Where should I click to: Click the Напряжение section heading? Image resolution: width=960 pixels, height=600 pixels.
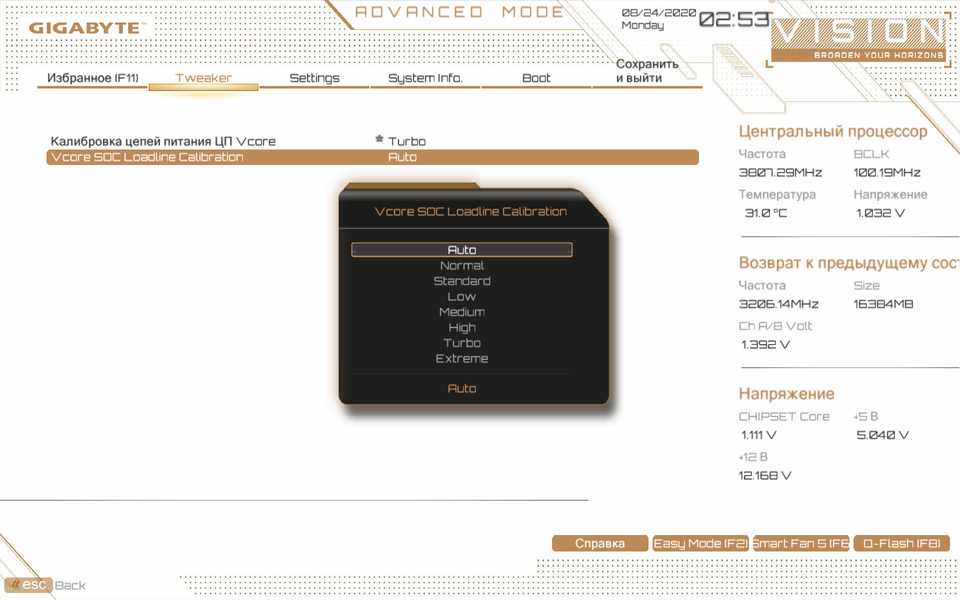[x=786, y=394]
